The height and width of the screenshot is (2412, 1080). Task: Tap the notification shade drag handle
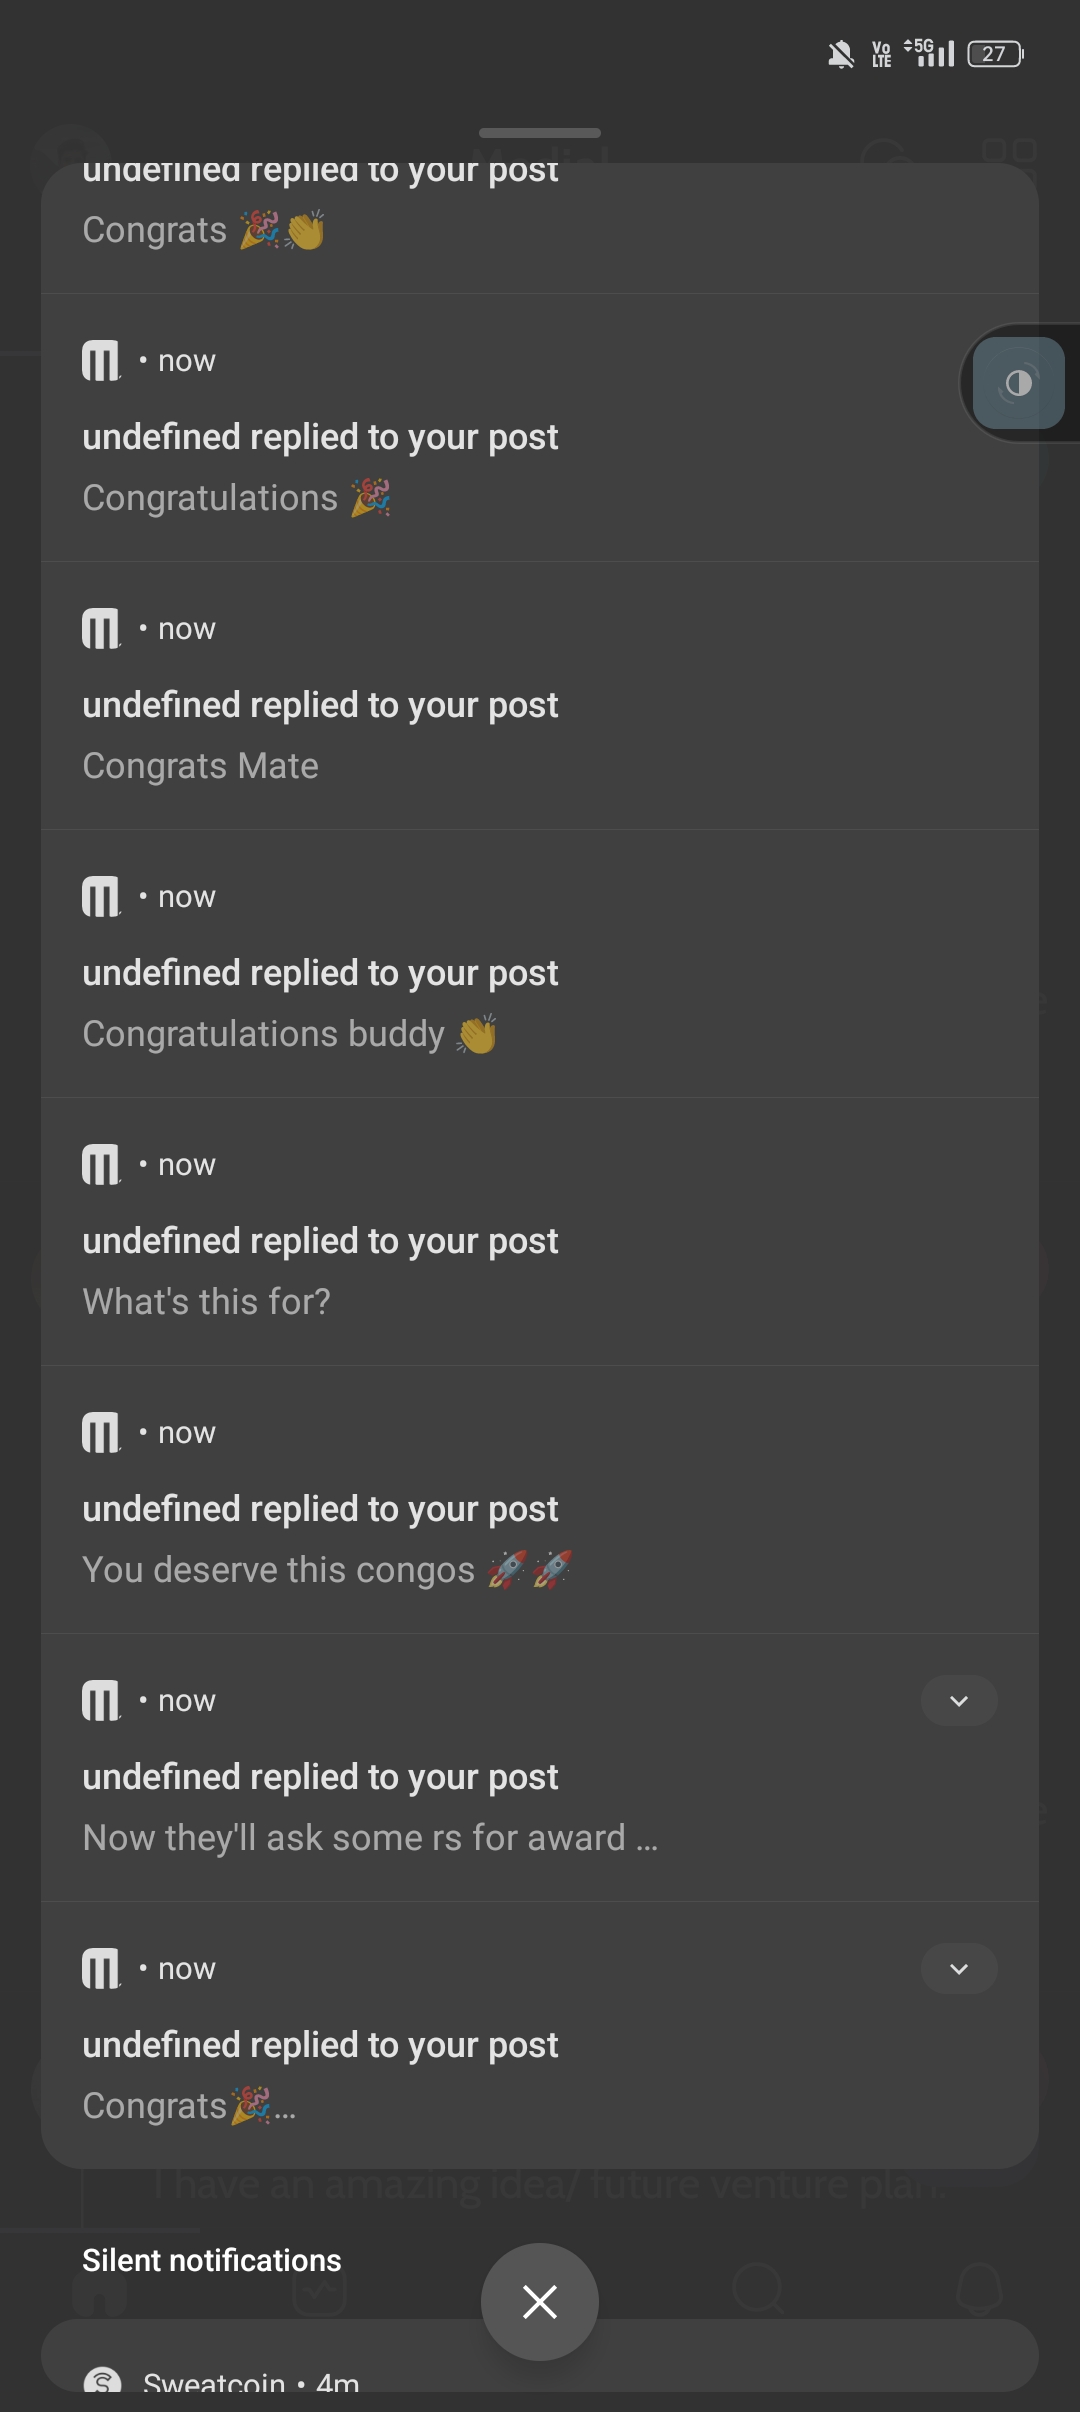click(x=540, y=133)
